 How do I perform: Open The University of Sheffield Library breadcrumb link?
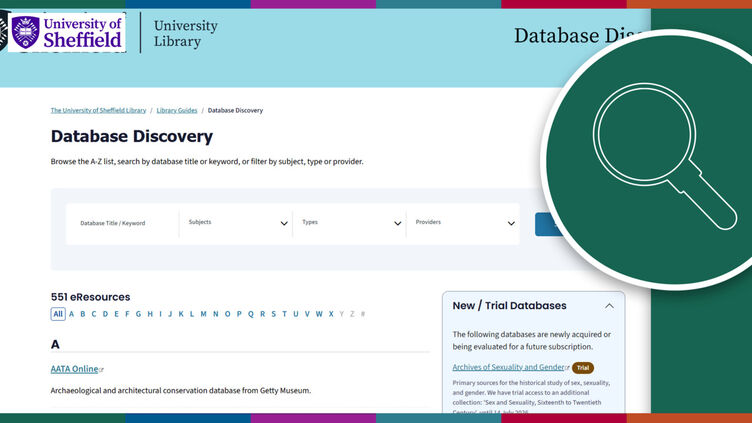[98, 110]
